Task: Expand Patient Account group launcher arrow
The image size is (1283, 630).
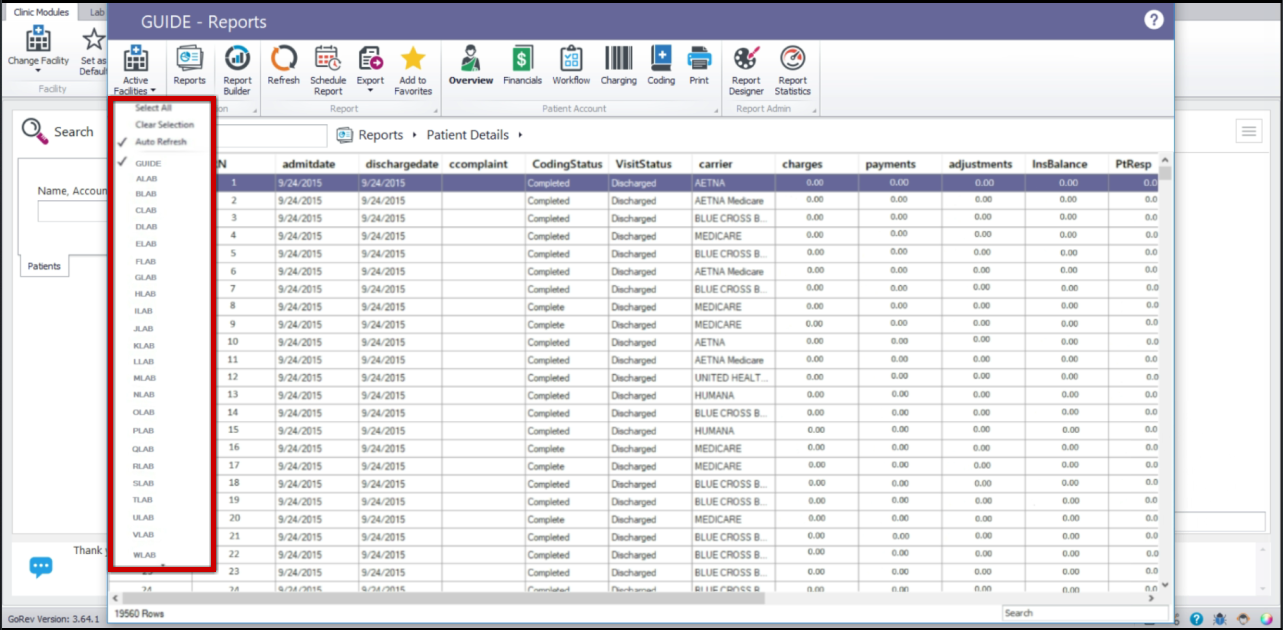Action: 717,110
